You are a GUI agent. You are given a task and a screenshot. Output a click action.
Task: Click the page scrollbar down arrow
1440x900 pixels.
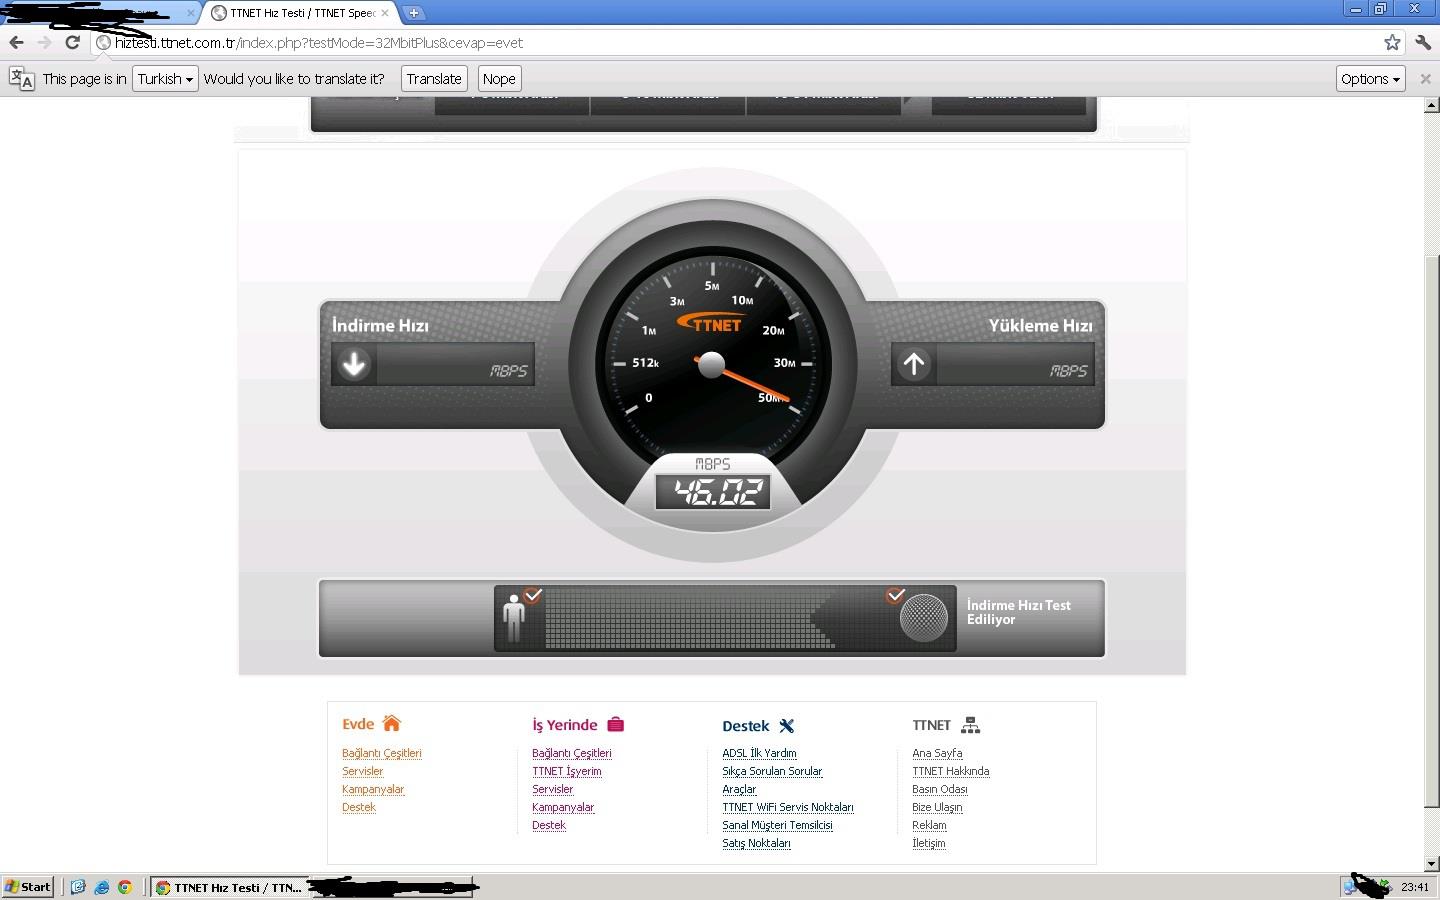point(1432,864)
